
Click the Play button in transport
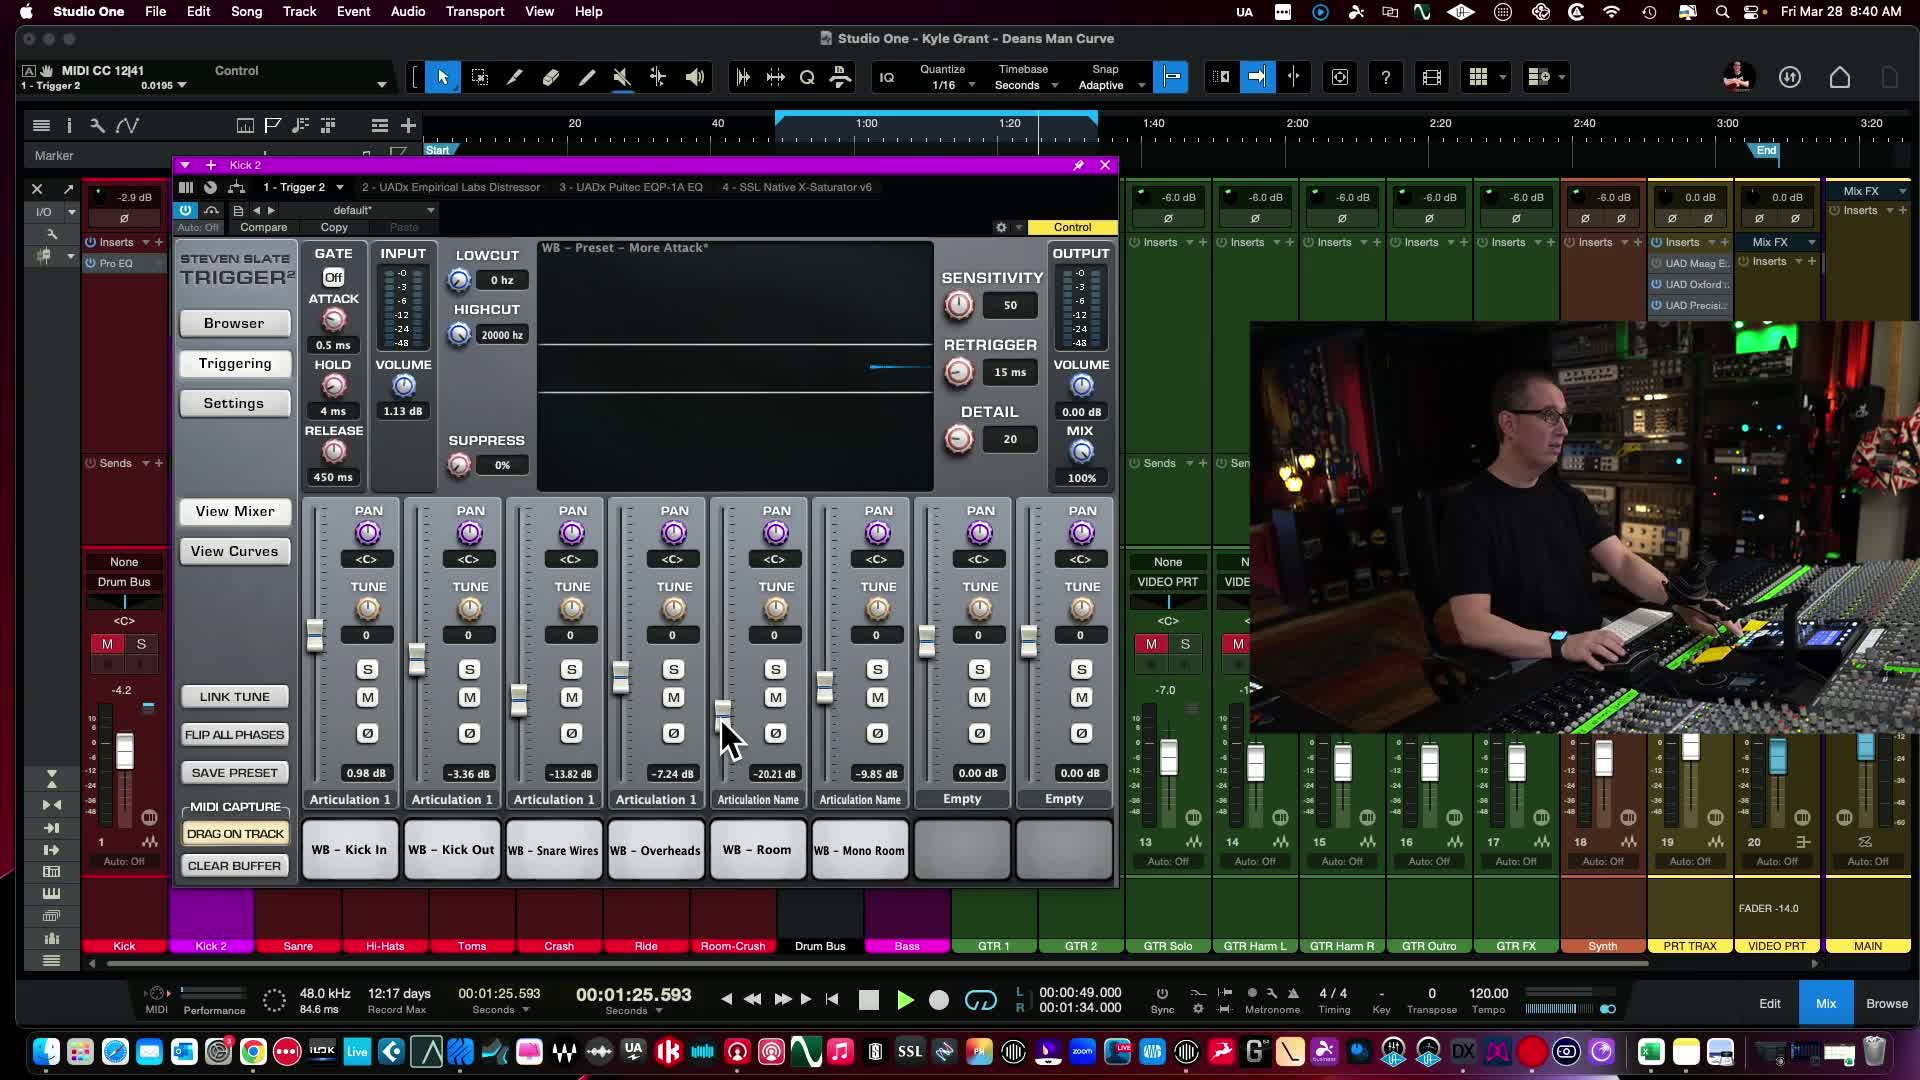click(x=905, y=1000)
